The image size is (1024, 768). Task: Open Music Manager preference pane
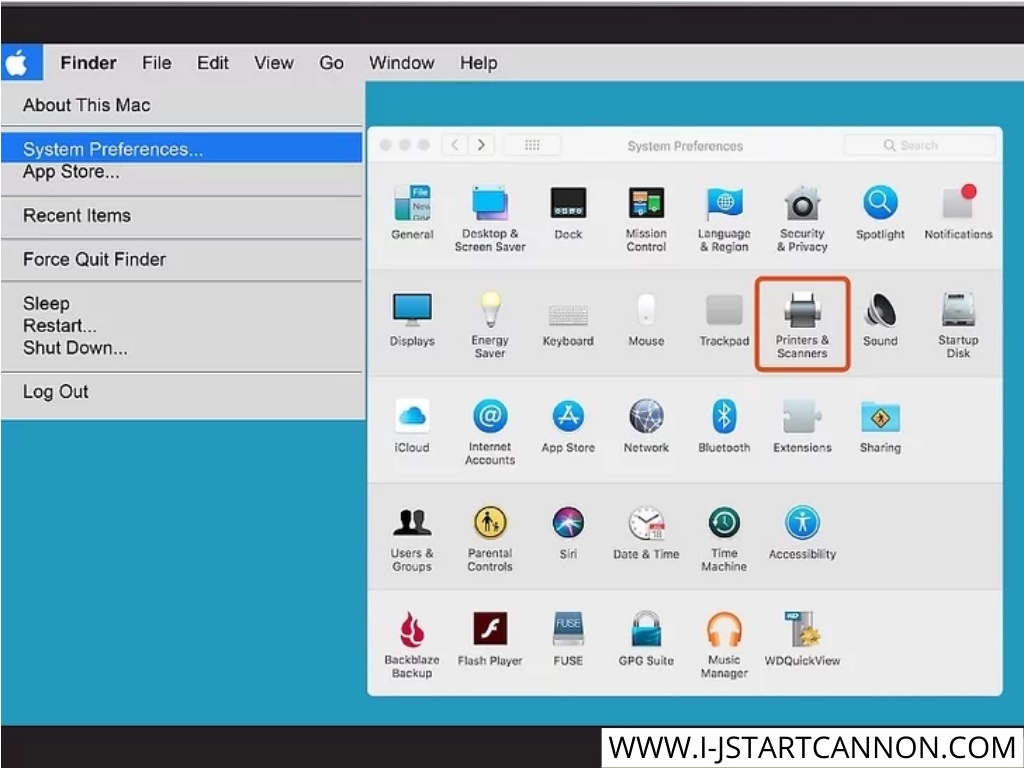pyautogui.click(x=724, y=645)
